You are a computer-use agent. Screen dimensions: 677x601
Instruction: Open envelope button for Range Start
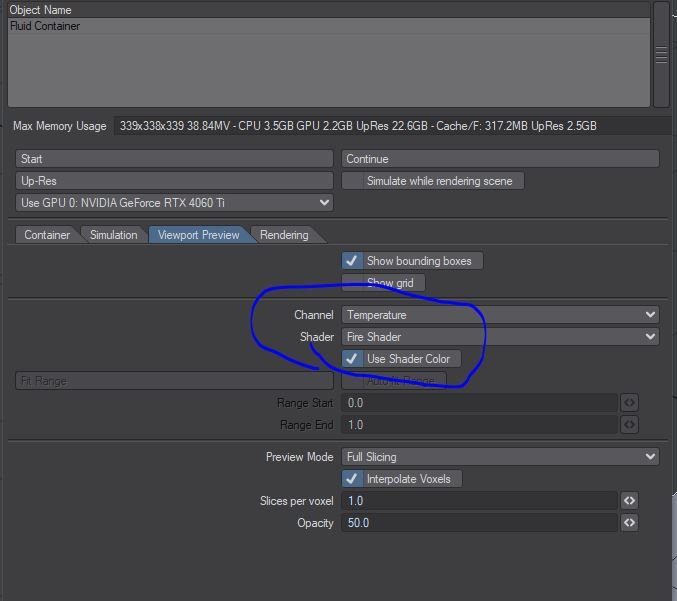pos(629,403)
